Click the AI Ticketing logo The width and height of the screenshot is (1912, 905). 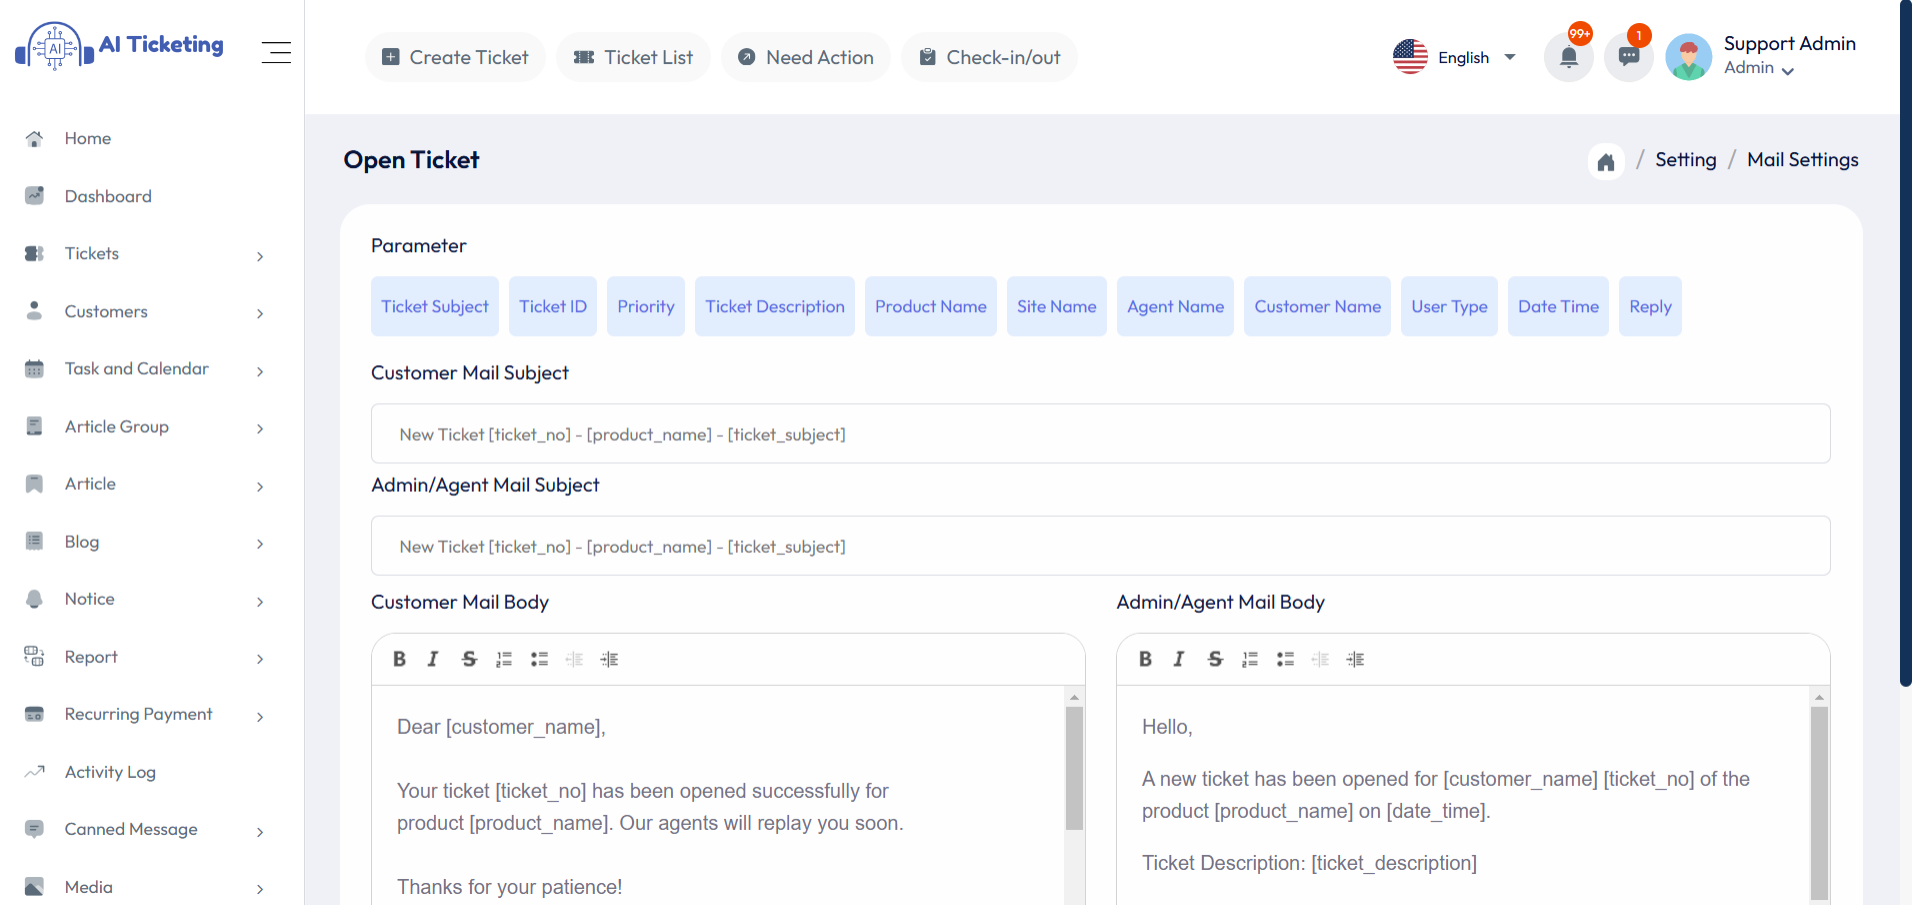(119, 44)
